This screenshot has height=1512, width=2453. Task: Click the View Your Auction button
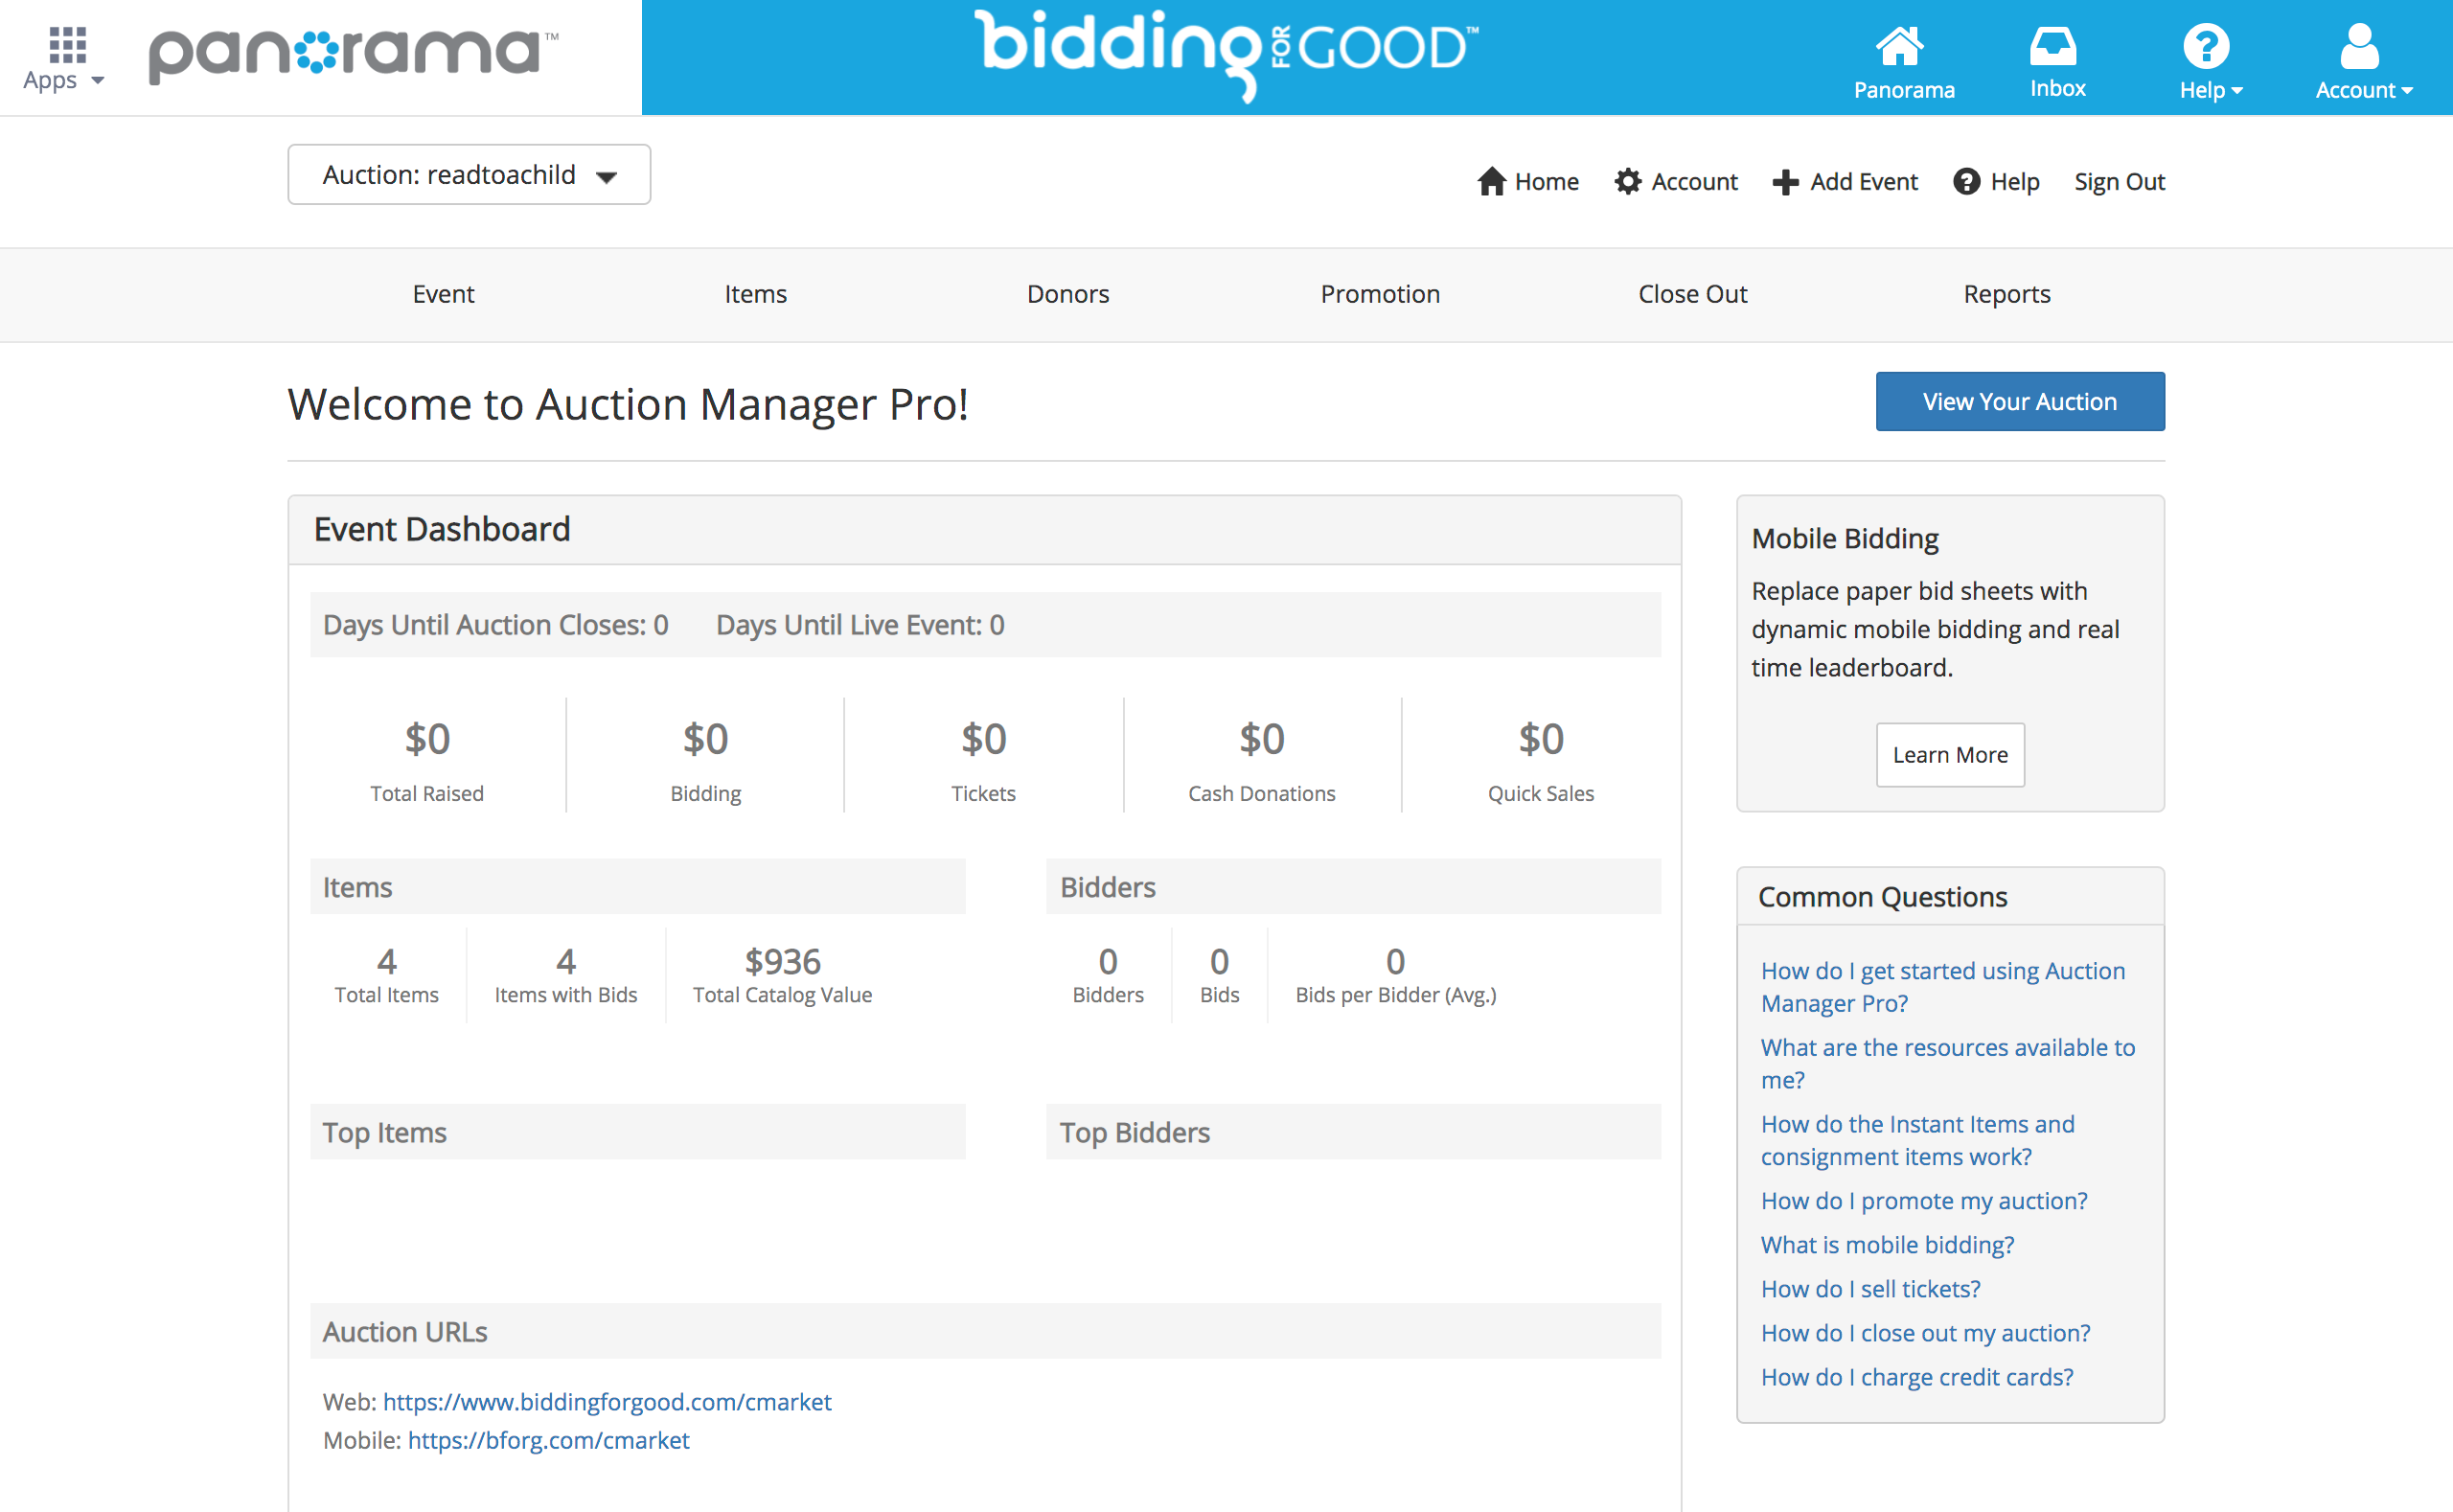coord(2020,401)
